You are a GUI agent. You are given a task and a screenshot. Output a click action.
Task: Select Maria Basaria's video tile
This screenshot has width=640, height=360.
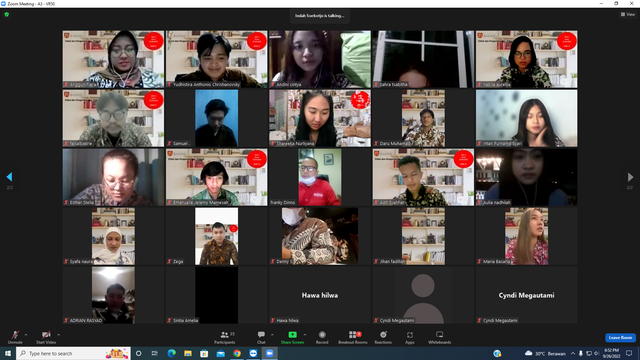tap(527, 236)
